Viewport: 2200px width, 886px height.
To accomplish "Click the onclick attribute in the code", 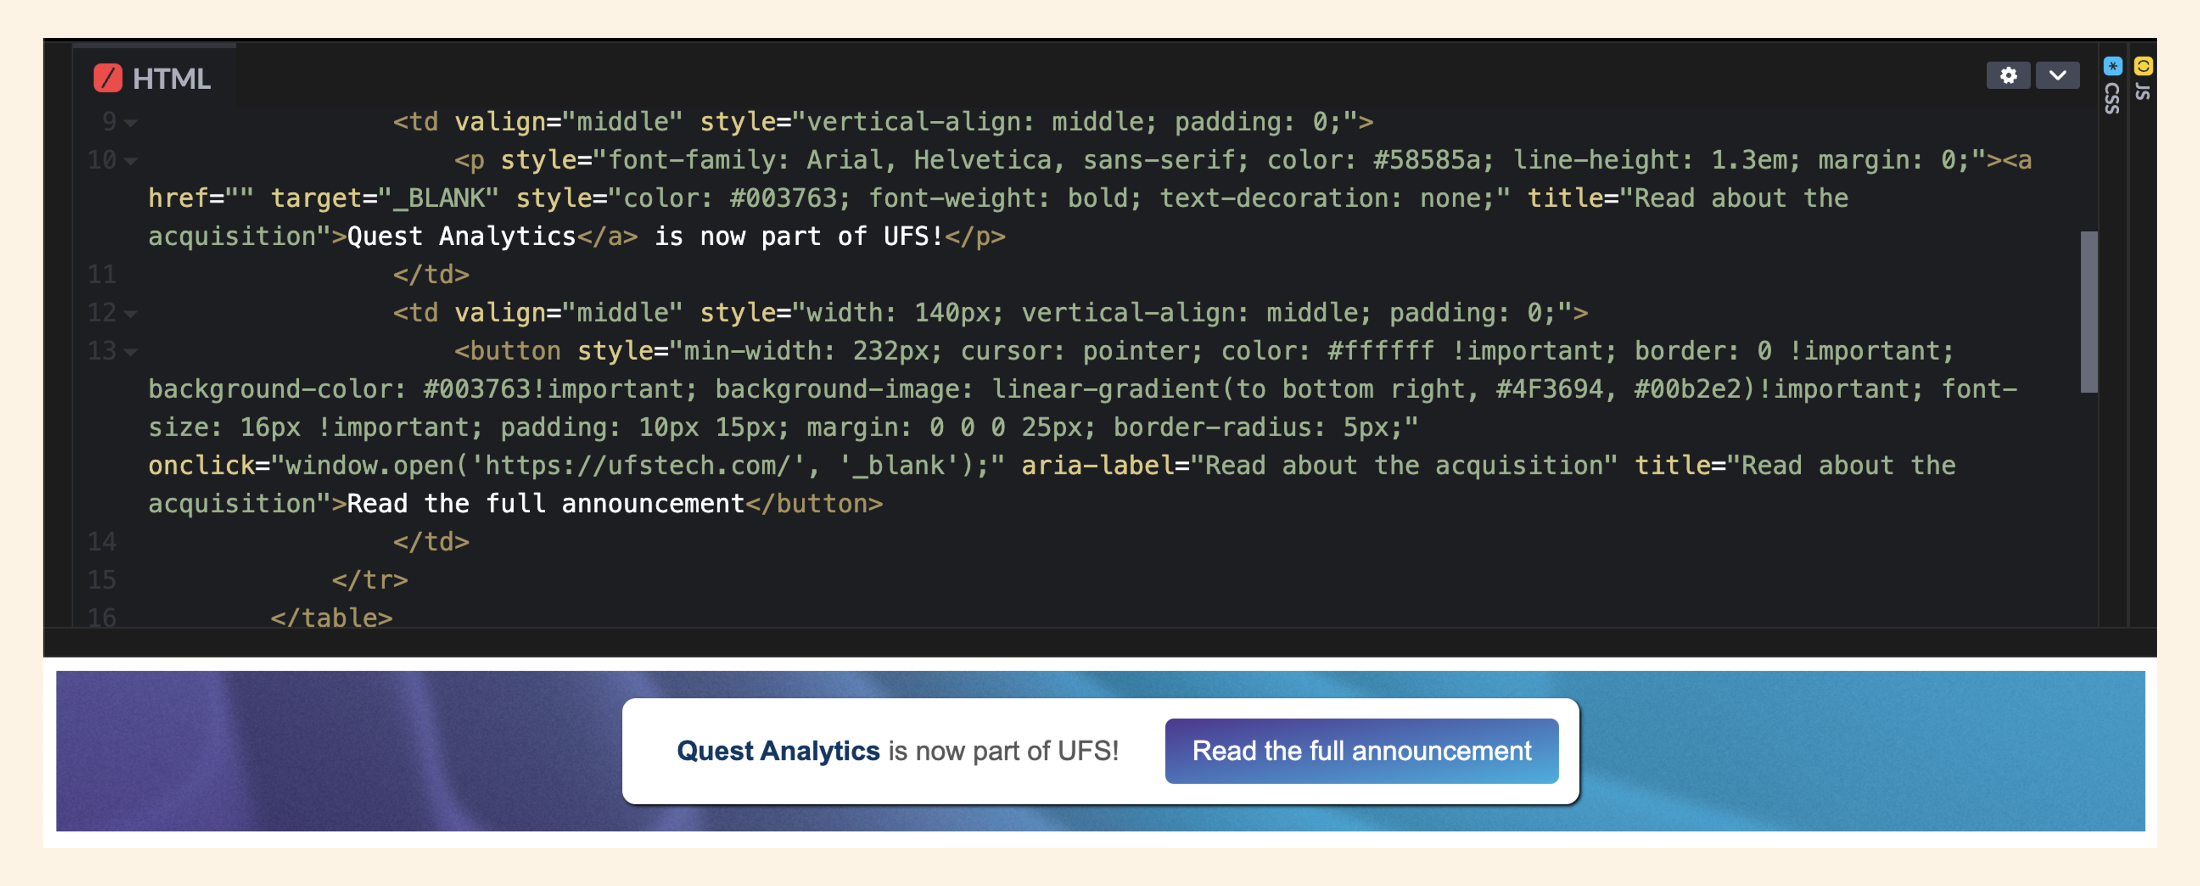I will click(x=201, y=466).
